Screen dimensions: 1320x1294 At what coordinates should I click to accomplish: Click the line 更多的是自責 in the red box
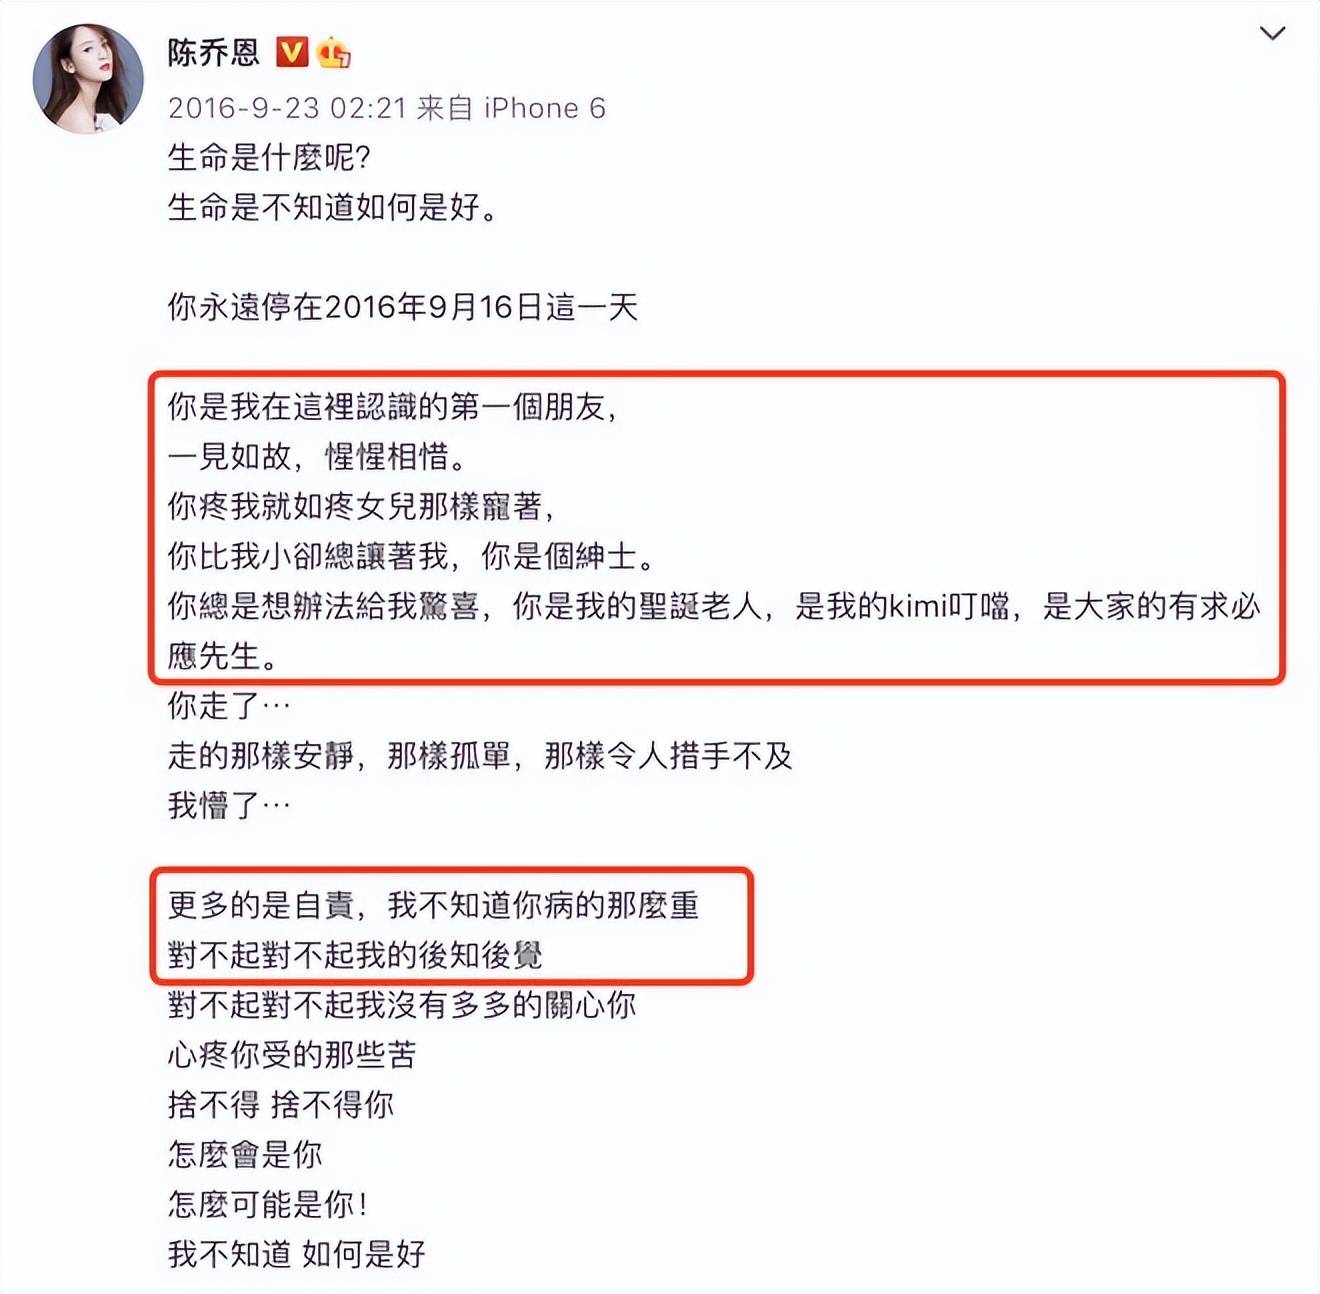coord(433,905)
